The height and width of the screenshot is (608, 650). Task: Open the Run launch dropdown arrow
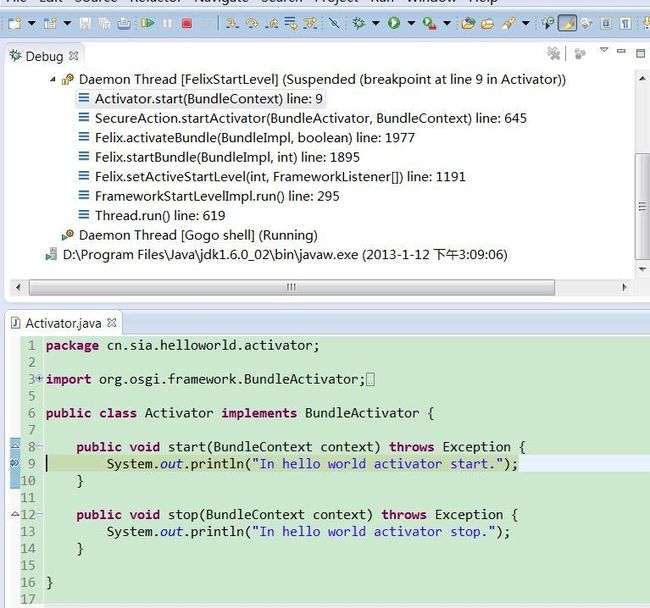[411, 23]
